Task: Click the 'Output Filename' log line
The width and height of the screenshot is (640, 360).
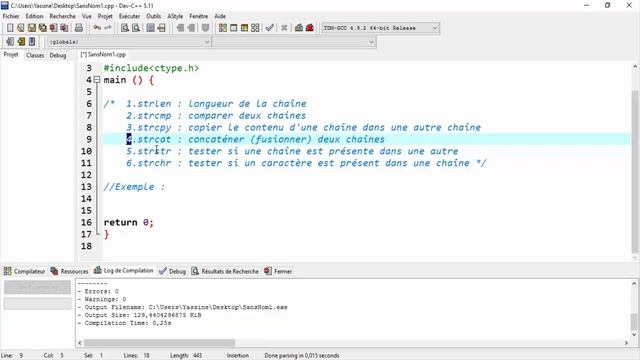Action: [182, 307]
